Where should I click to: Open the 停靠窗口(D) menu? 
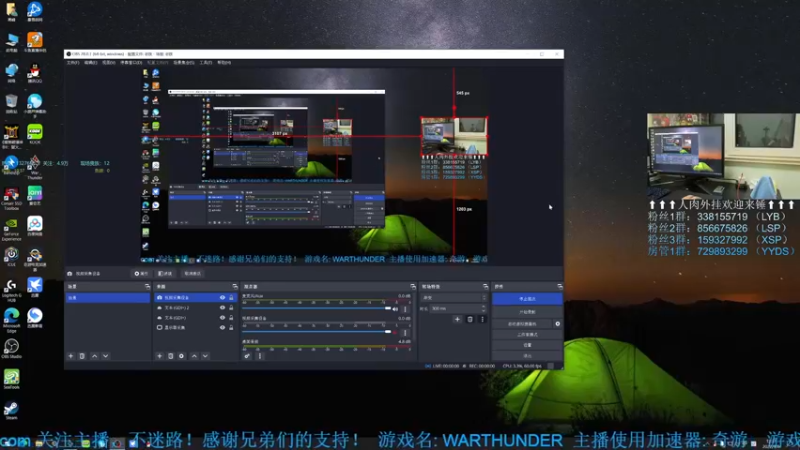click(131, 63)
